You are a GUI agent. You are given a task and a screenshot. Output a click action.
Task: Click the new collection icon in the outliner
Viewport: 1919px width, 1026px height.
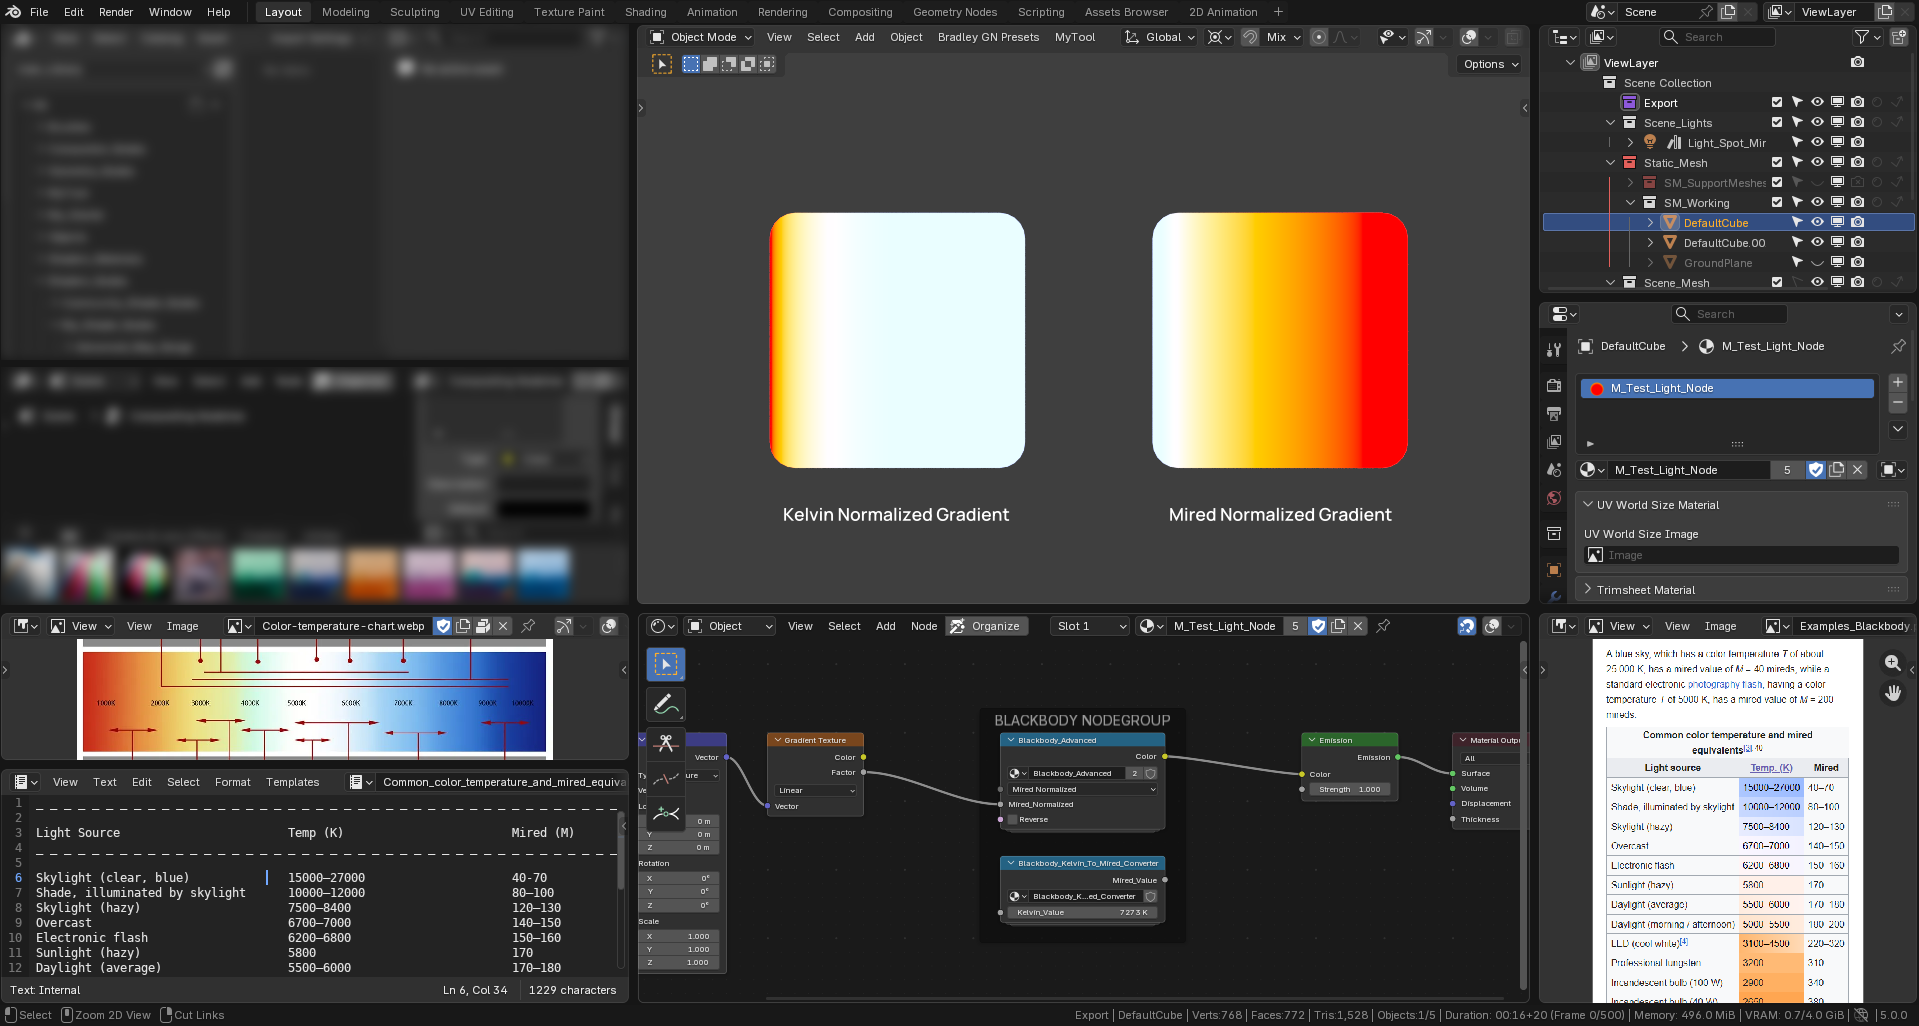1899,37
